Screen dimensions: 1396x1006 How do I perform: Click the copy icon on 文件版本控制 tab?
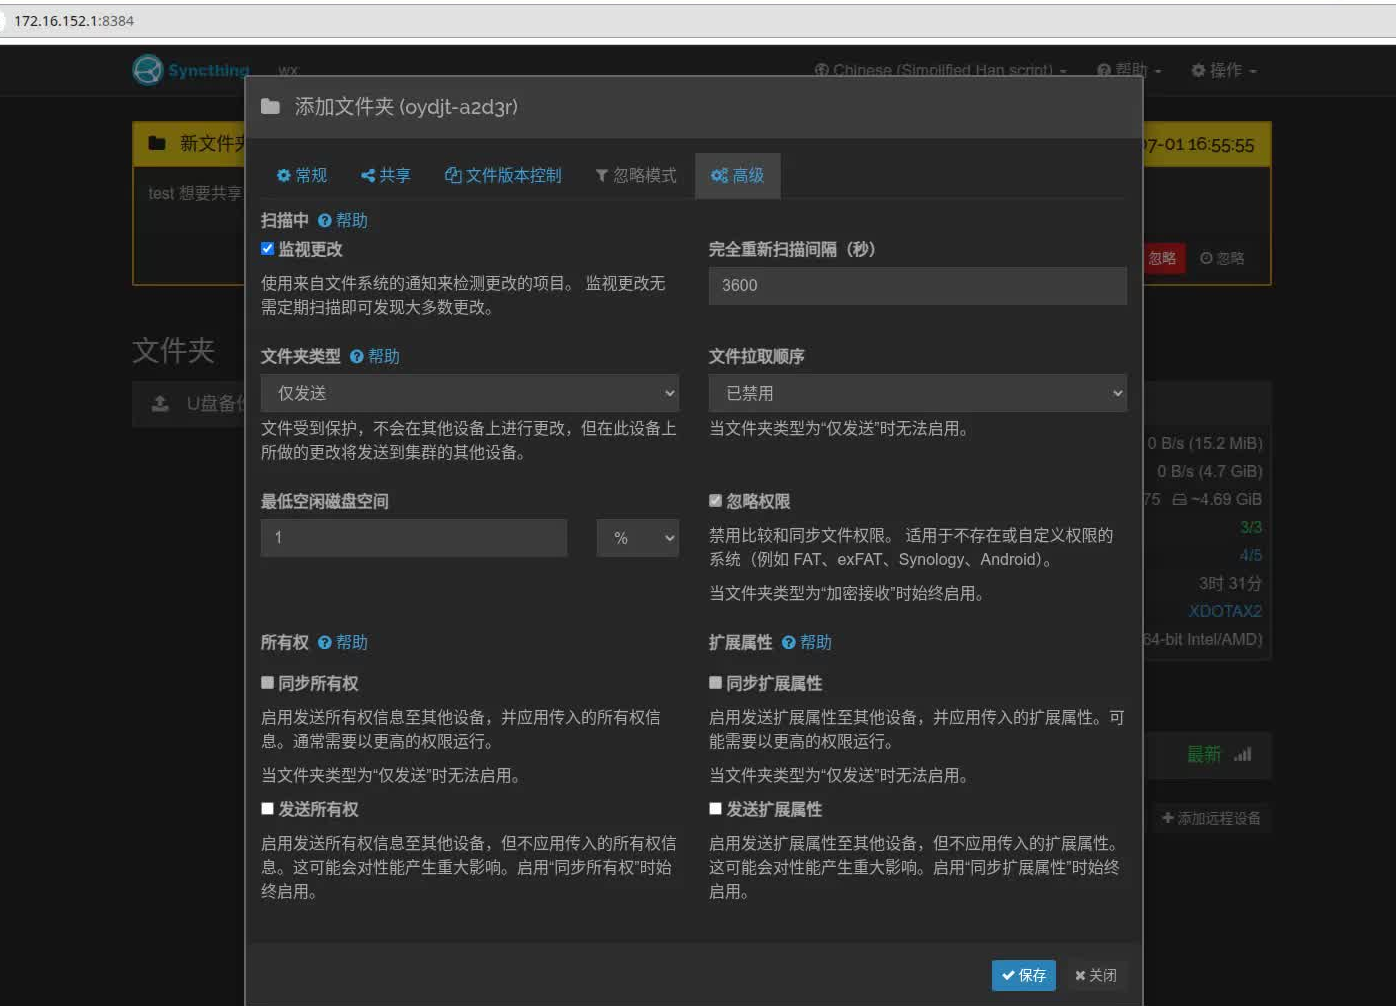453,175
